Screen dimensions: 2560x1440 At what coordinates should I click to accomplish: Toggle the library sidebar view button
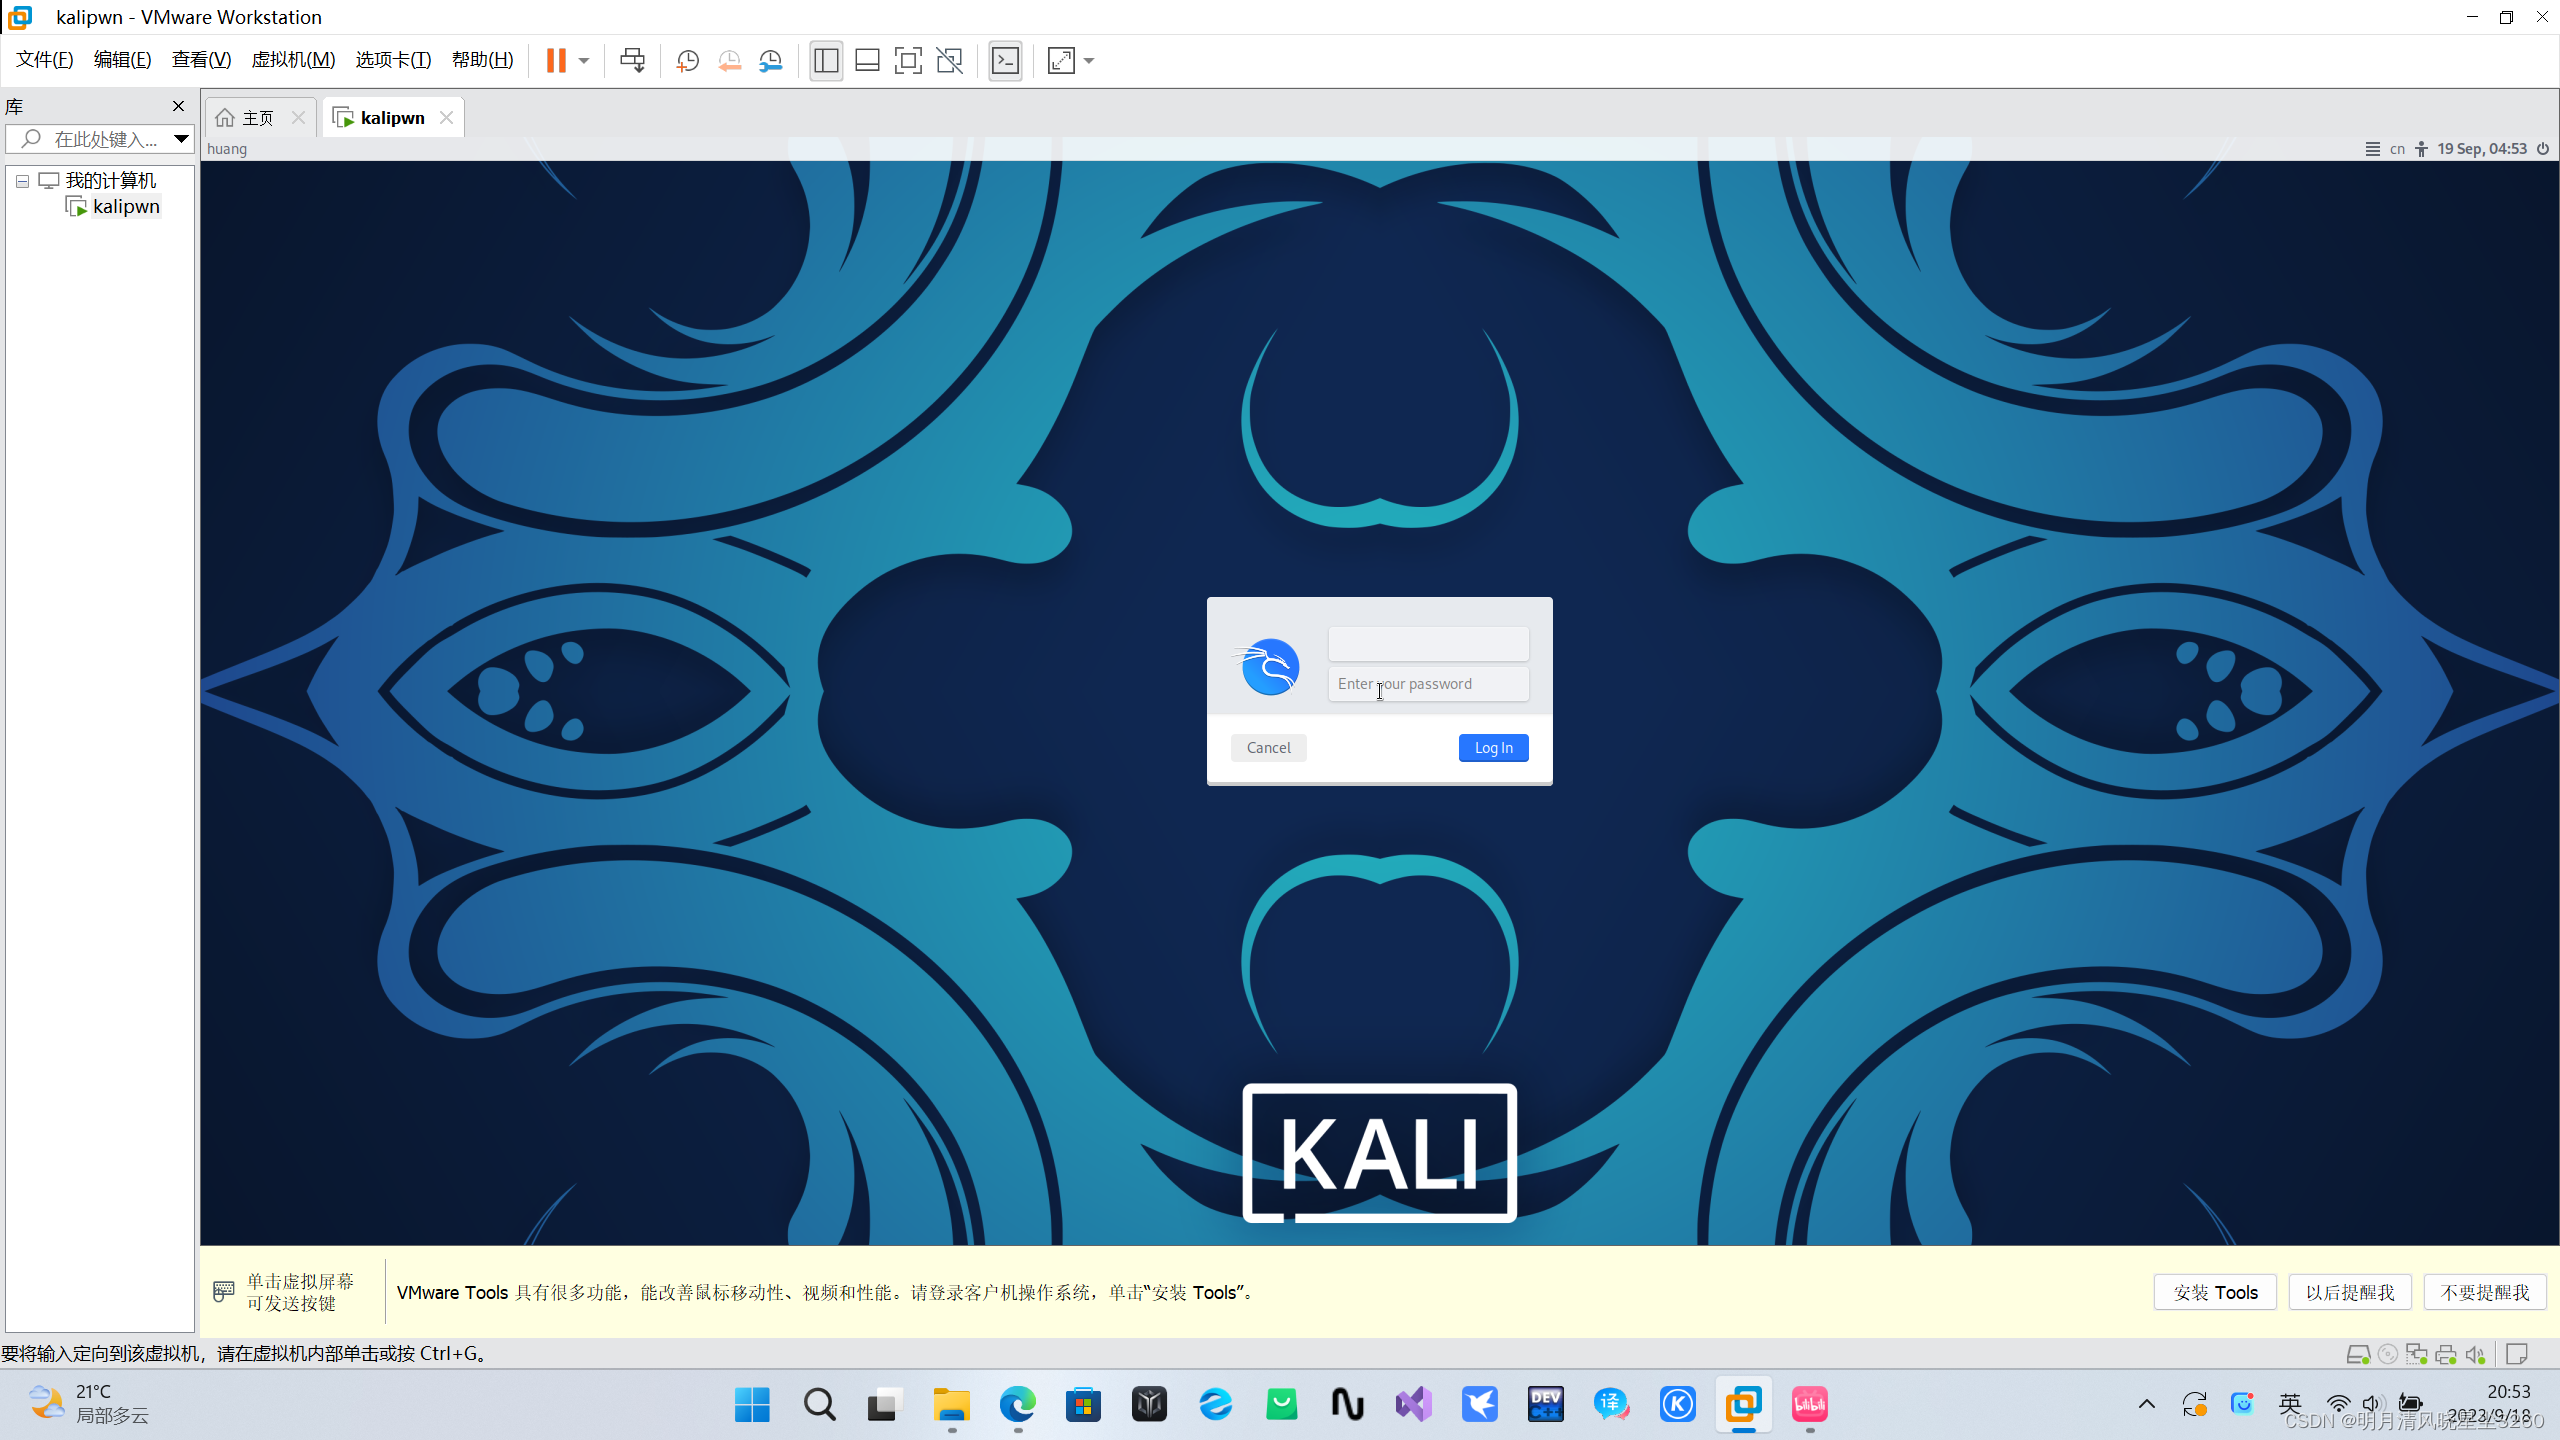coord(826,61)
